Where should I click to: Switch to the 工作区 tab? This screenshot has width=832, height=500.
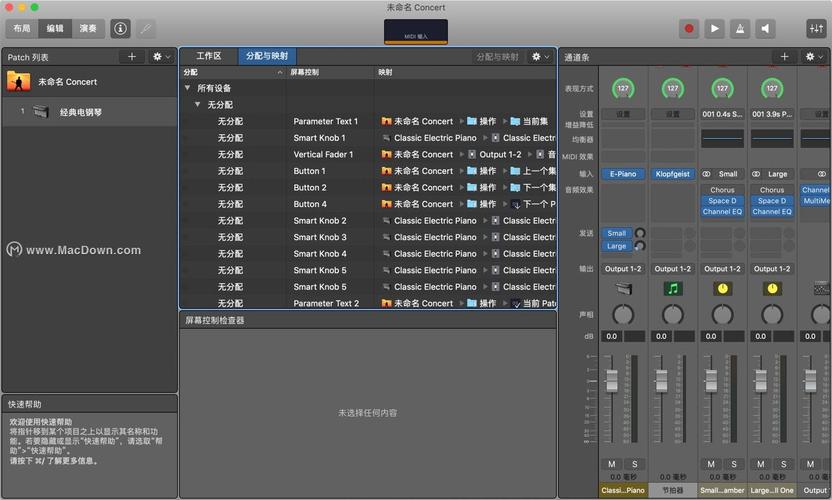point(208,57)
